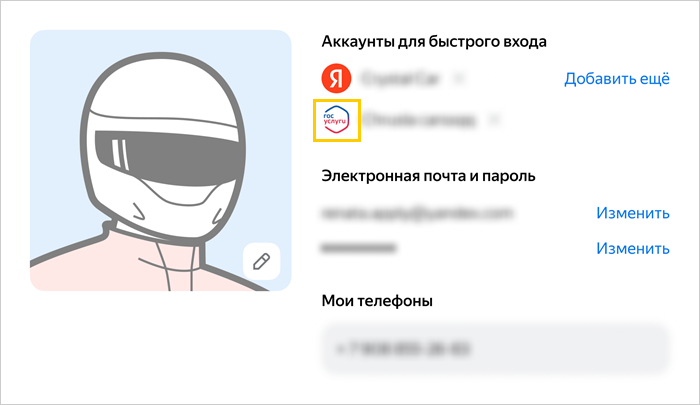Screen dimensions: 700x405
Task: Remove the linked Gosuslugi account via blurred X
Action: [x=494, y=120]
